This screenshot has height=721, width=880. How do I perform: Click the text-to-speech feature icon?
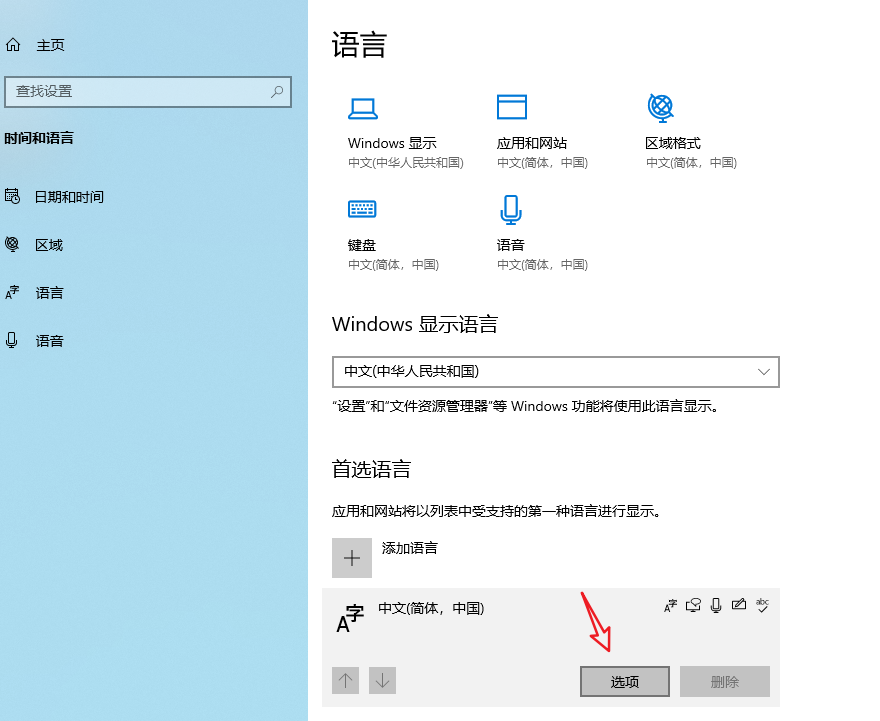pyautogui.click(x=693, y=605)
